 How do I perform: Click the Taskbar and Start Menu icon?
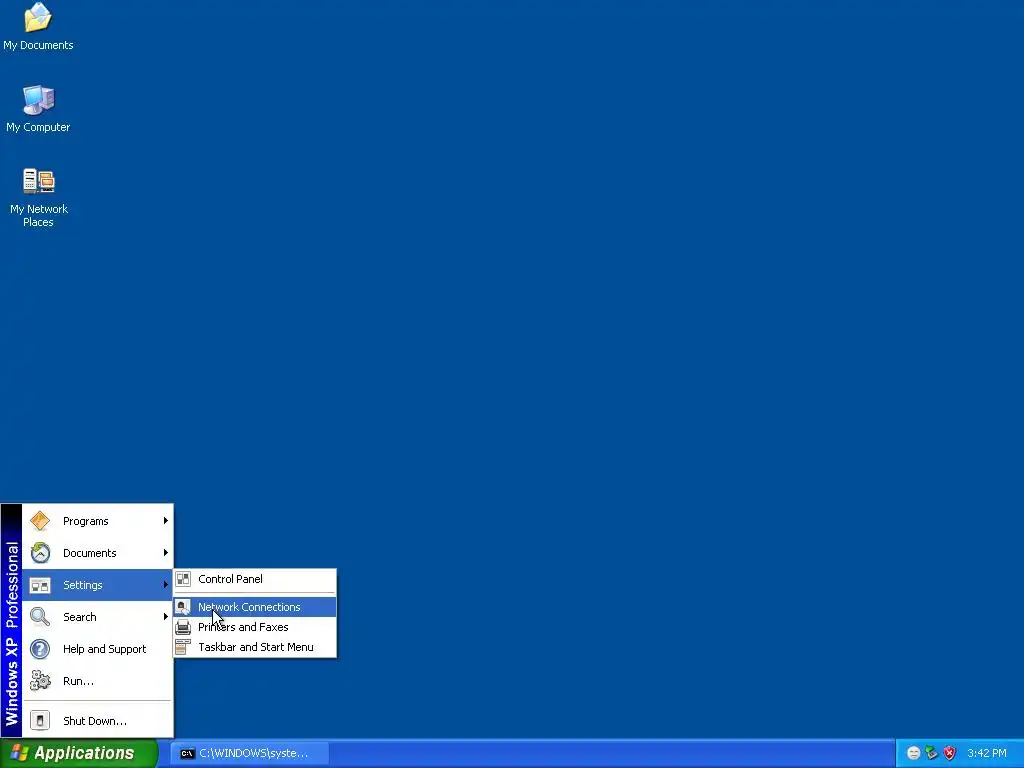tap(183, 647)
